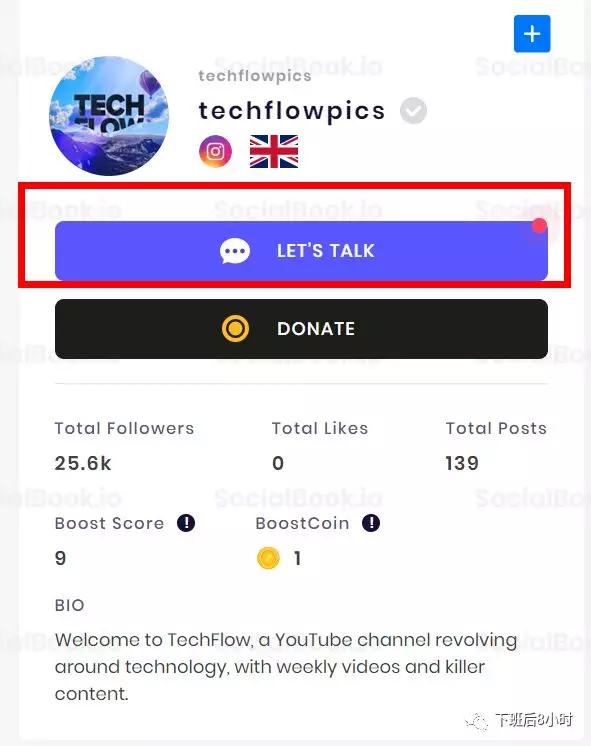Click the small grey techflowpics handle
This screenshot has height=746, width=591.
pyautogui.click(x=255, y=76)
